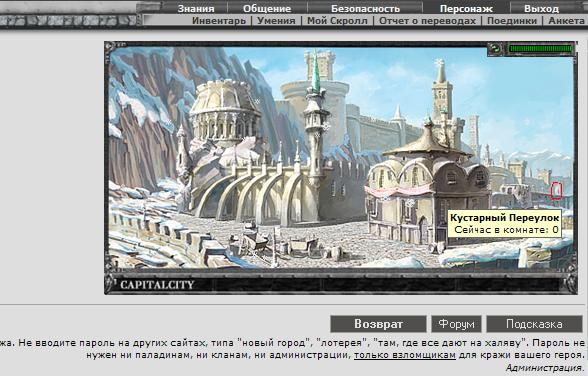This screenshot has height=376, width=588.
Task: Open the Персонаж menu
Action: tap(466, 8)
